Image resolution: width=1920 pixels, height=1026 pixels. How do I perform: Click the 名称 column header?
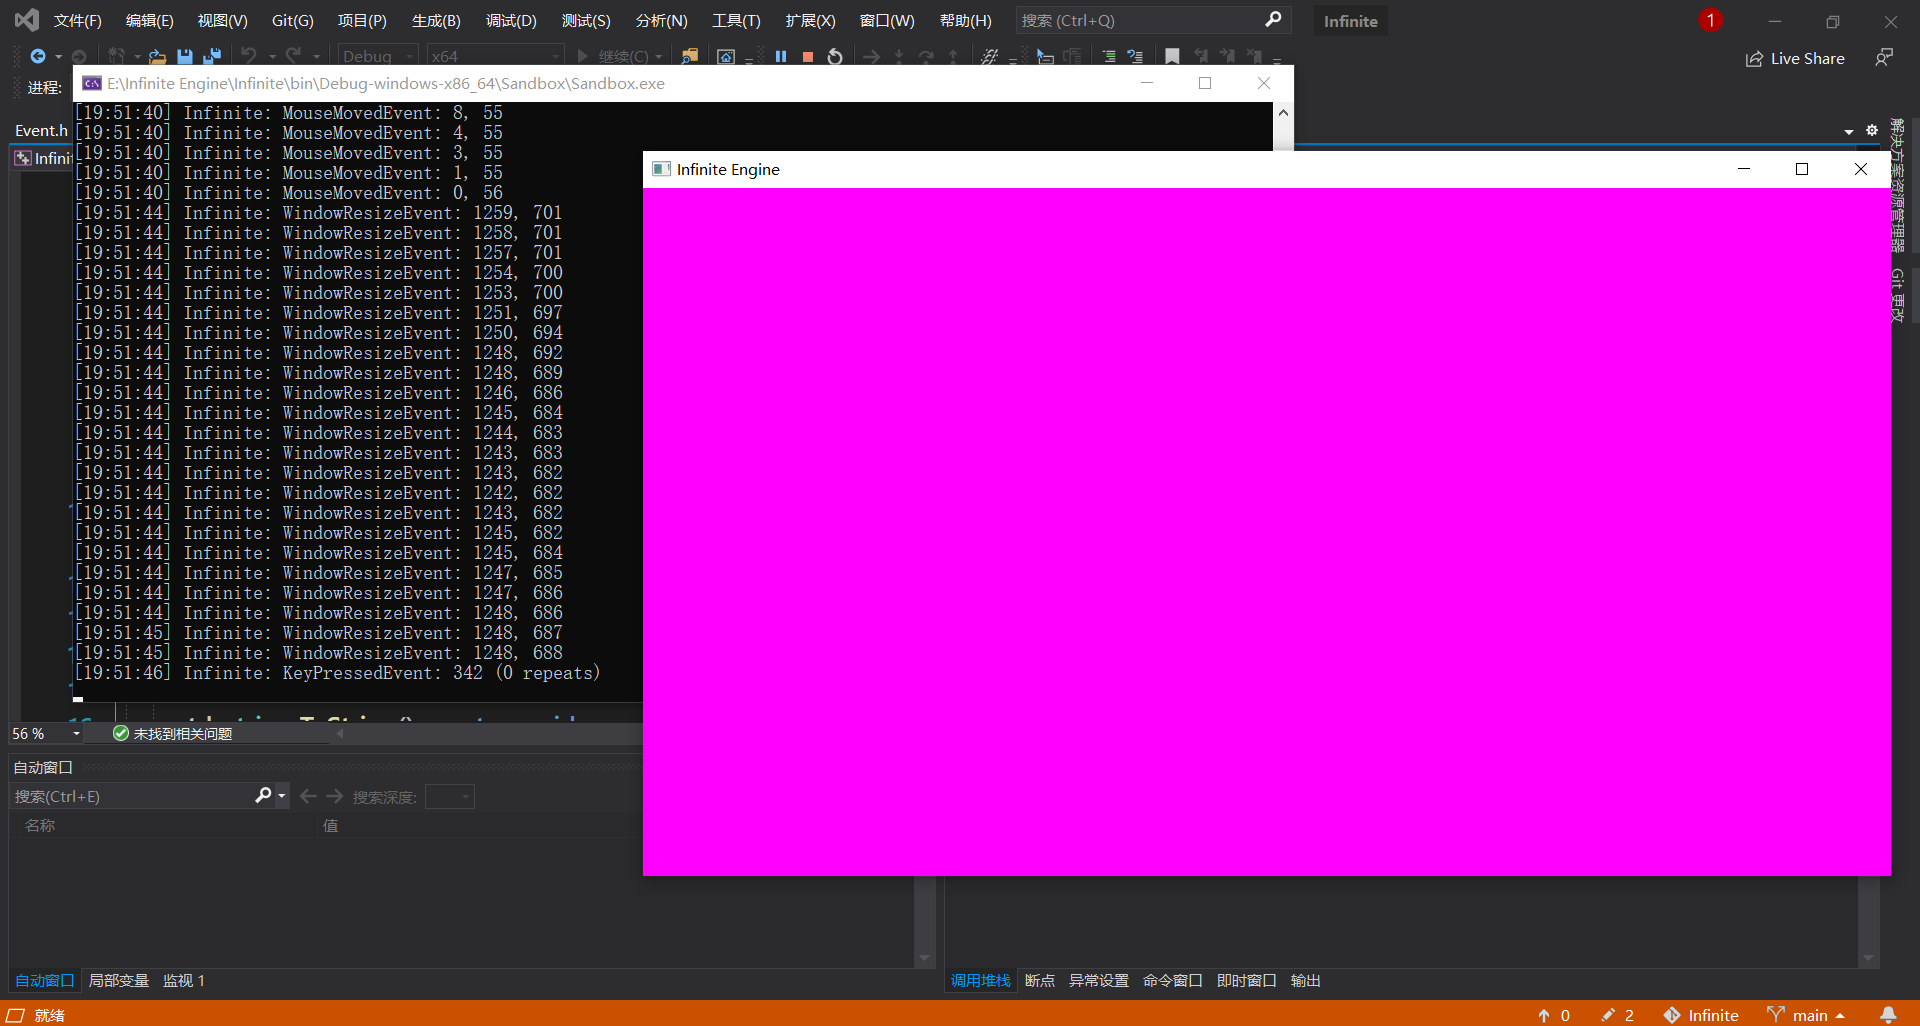tap(40, 826)
